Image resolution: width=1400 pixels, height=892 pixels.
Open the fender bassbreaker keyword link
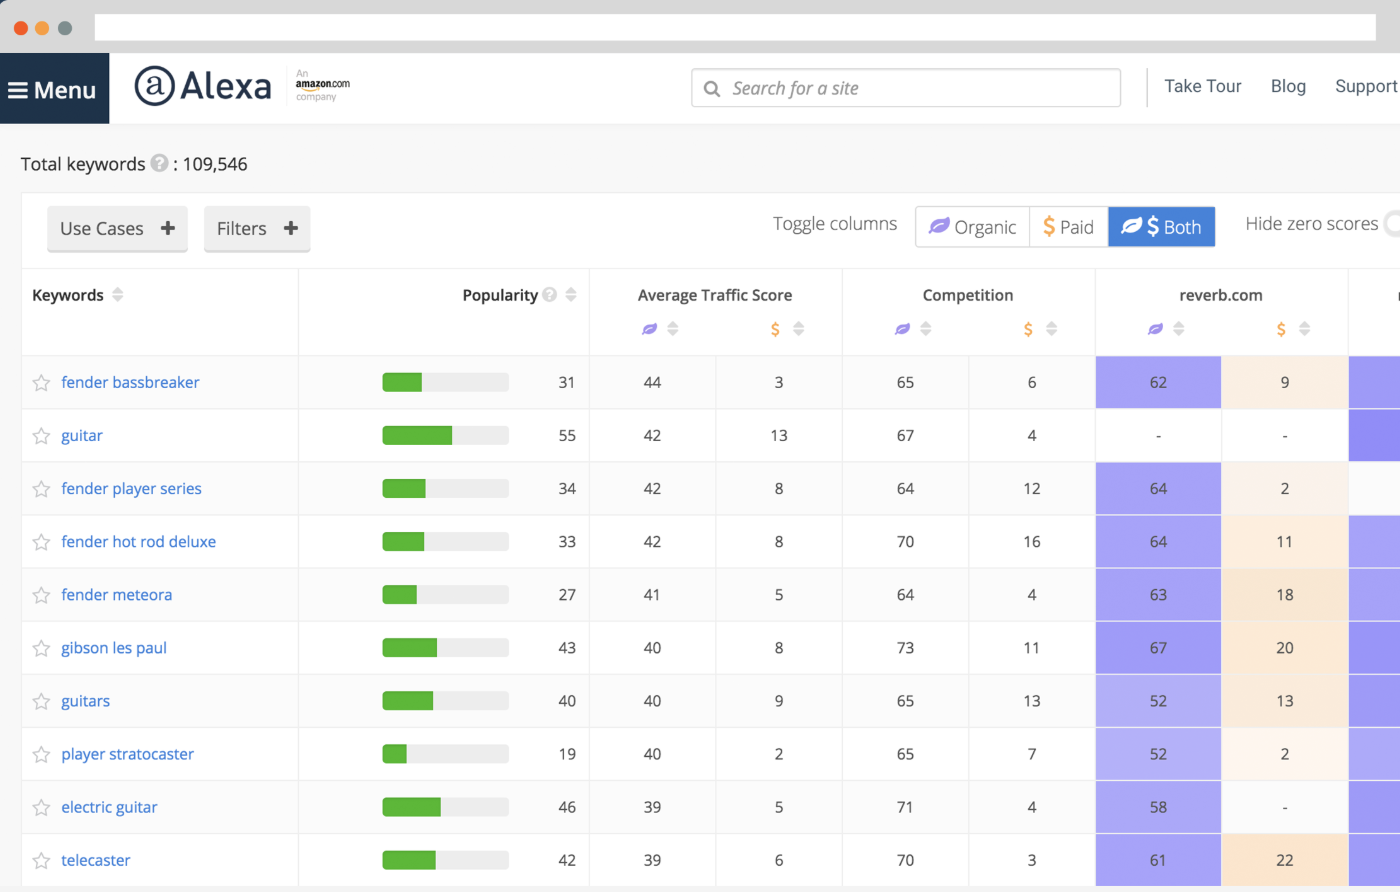click(x=130, y=382)
